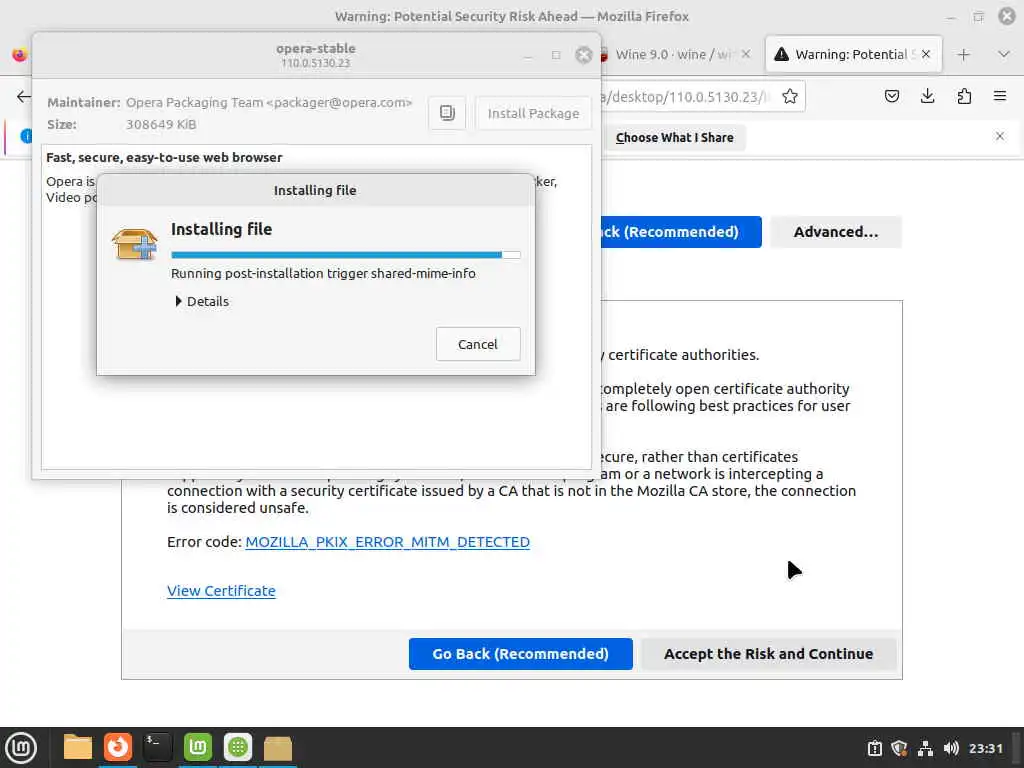The width and height of the screenshot is (1024, 768).
Task: Close the Wine 9.0 tab
Action: click(x=746, y=54)
